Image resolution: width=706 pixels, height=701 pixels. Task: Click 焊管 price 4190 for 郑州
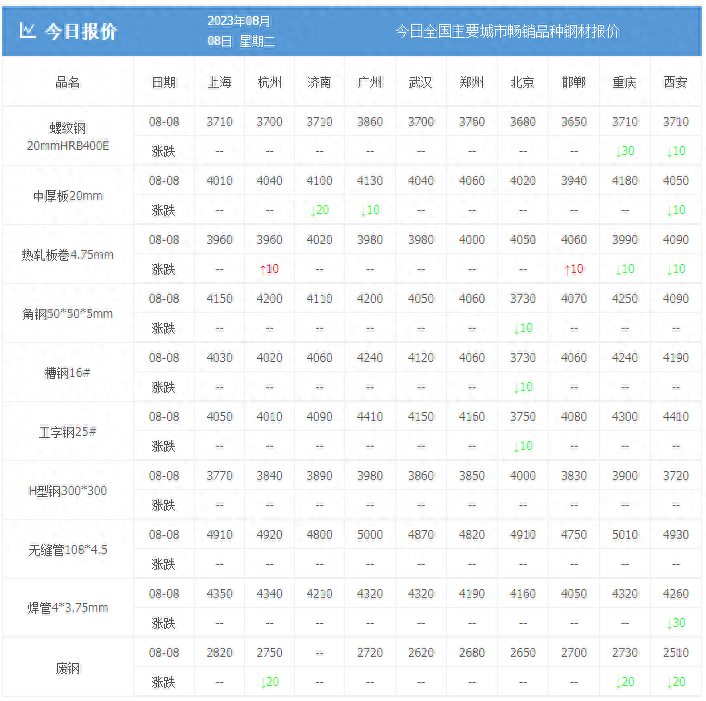(x=472, y=593)
